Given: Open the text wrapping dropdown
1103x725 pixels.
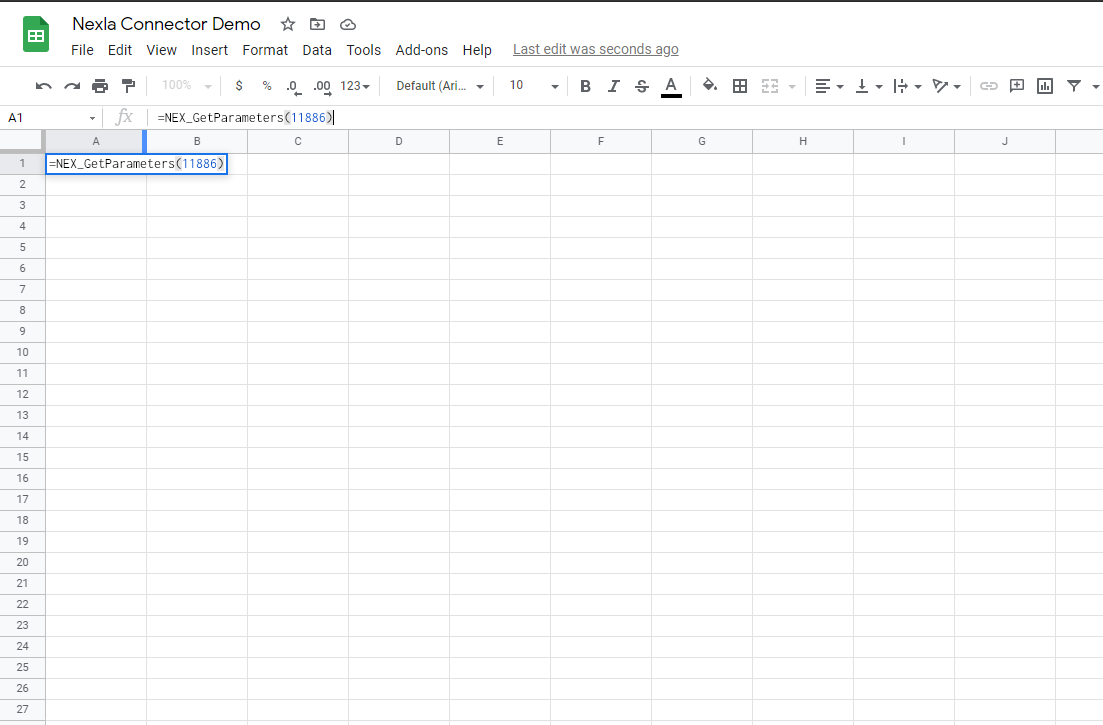Looking at the screenshot, I should coord(907,86).
